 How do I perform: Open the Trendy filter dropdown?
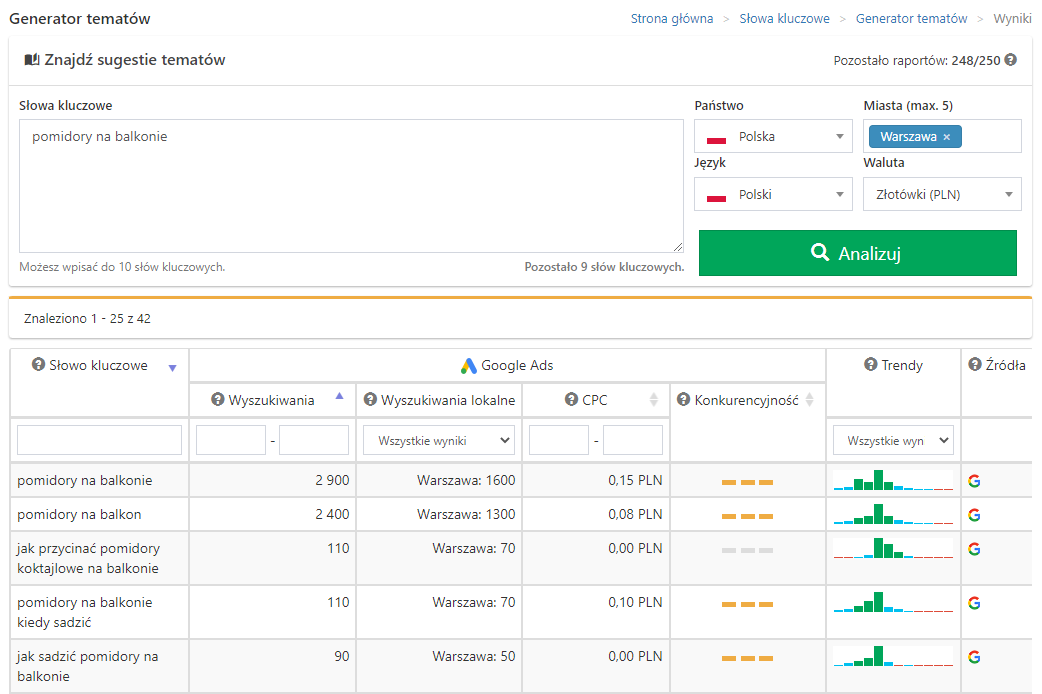click(893, 440)
